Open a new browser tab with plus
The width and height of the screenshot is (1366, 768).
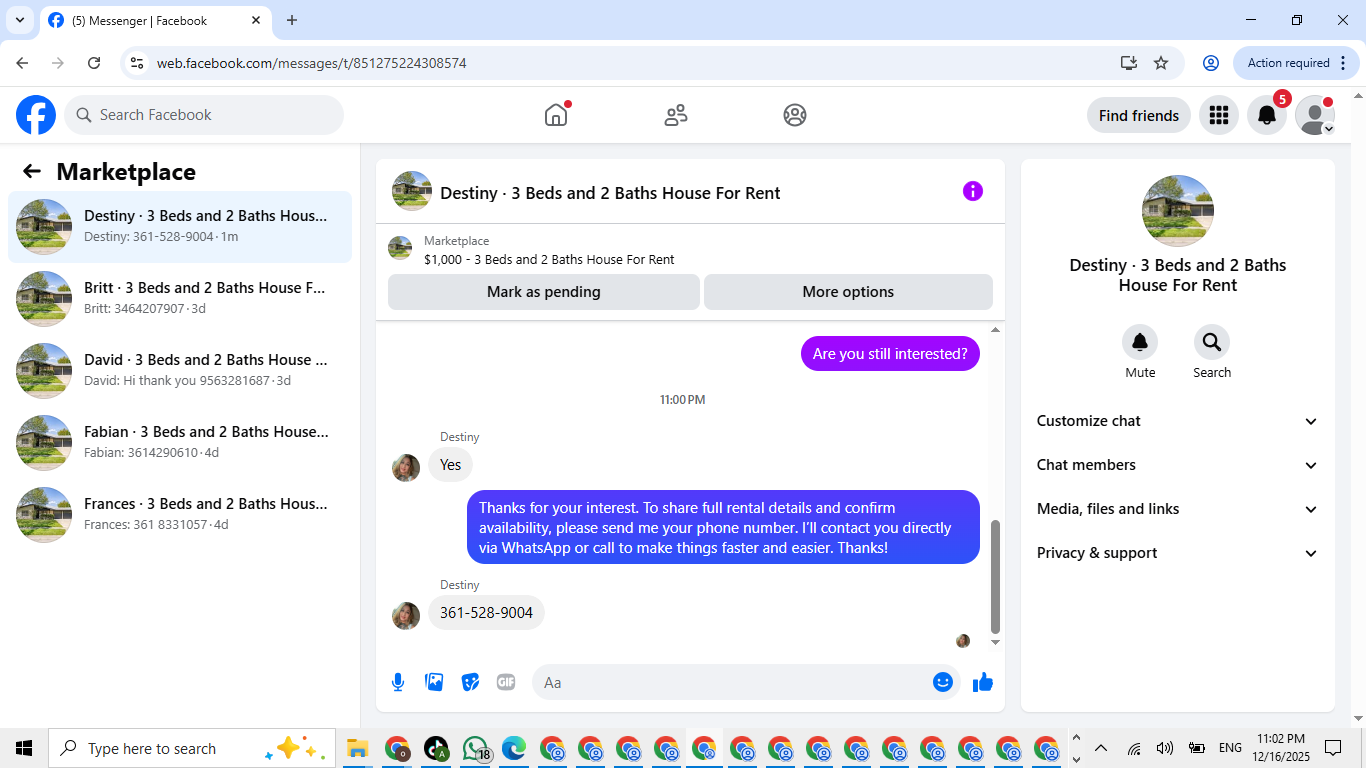(x=292, y=20)
